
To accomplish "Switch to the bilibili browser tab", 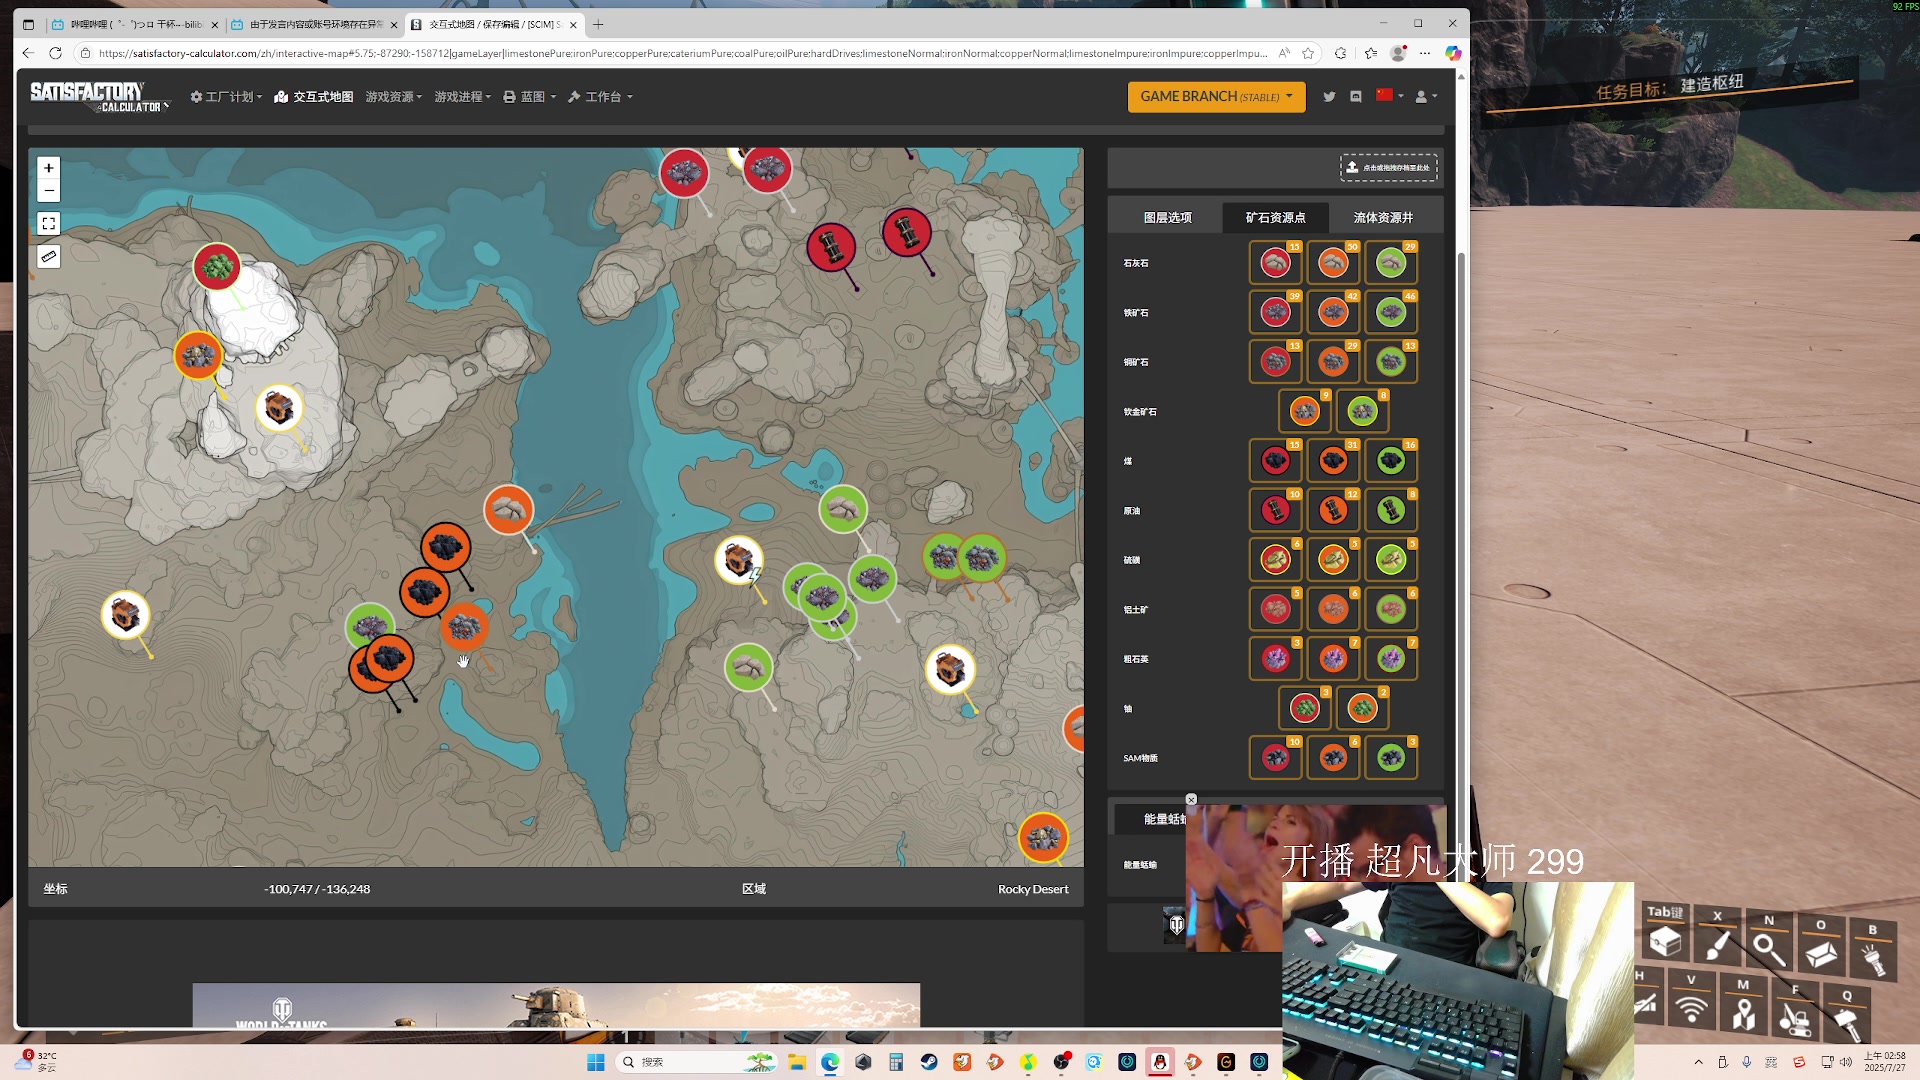I will tap(135, 24).
